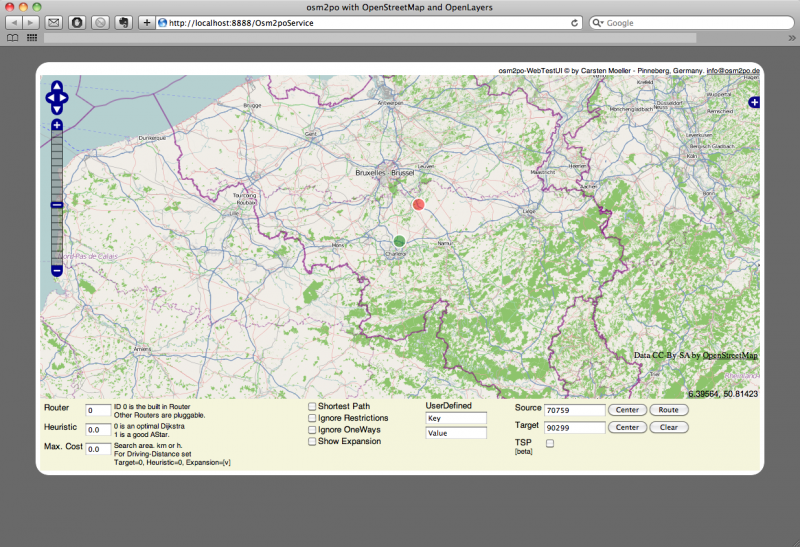Click the green source marker on the map
The height and width of the screenshot is (547, 800).
pyautogui.click(x=399, y=241)
